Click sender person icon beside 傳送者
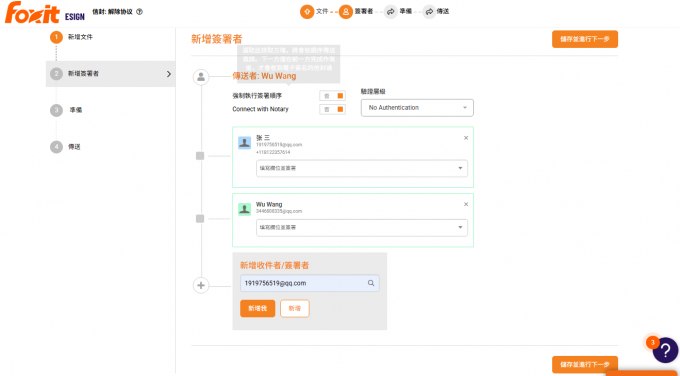The width and height of the screenshot is (680, 376). [x=201, y=77]
